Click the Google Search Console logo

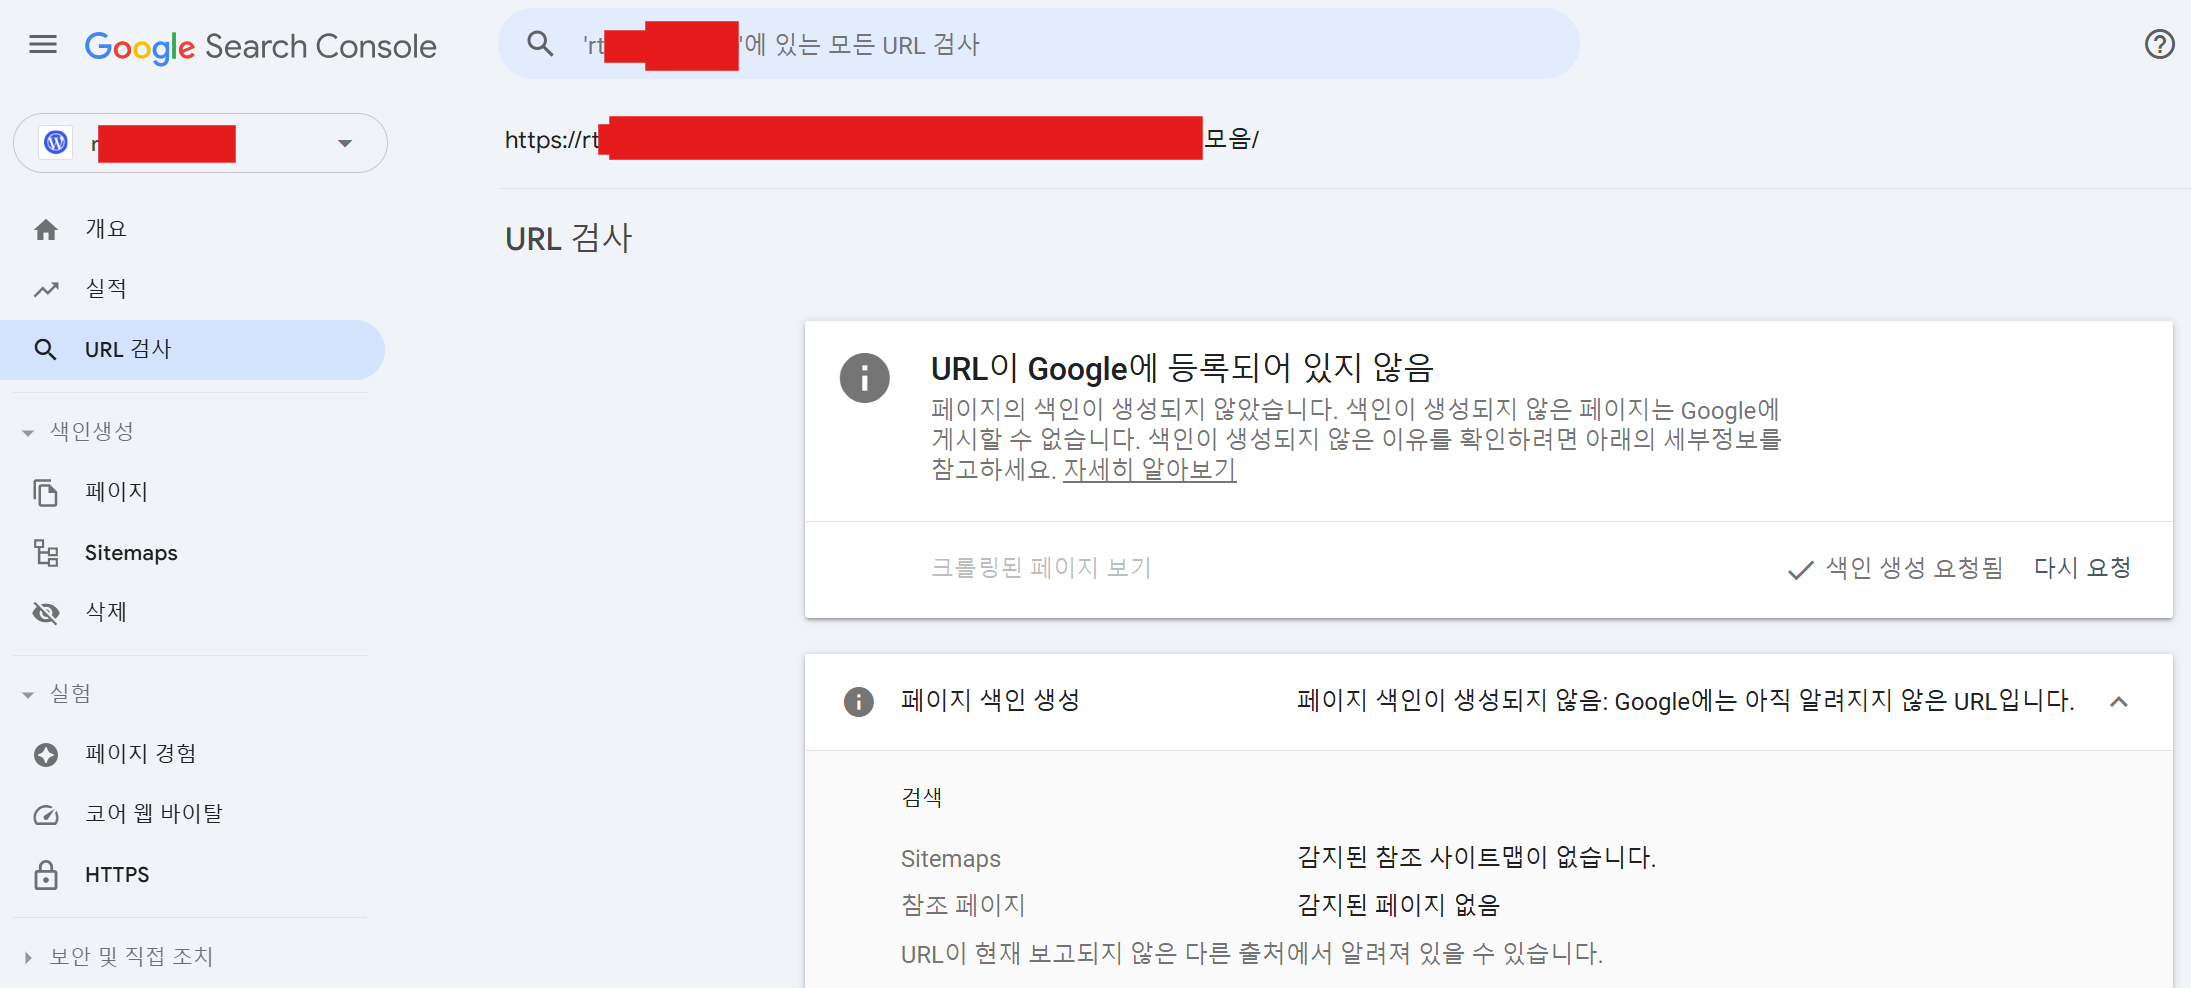260,46
